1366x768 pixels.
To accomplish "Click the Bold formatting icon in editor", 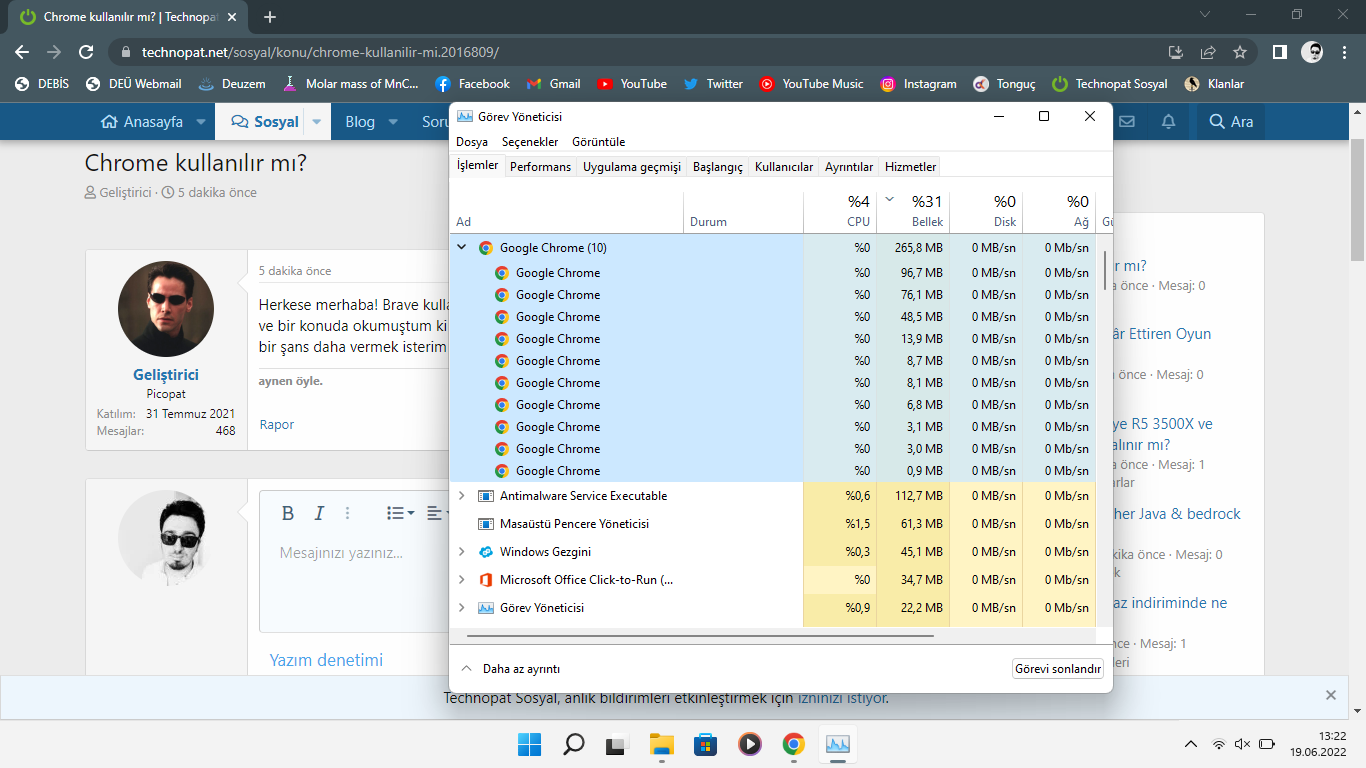I will click(x=288, y=513).
